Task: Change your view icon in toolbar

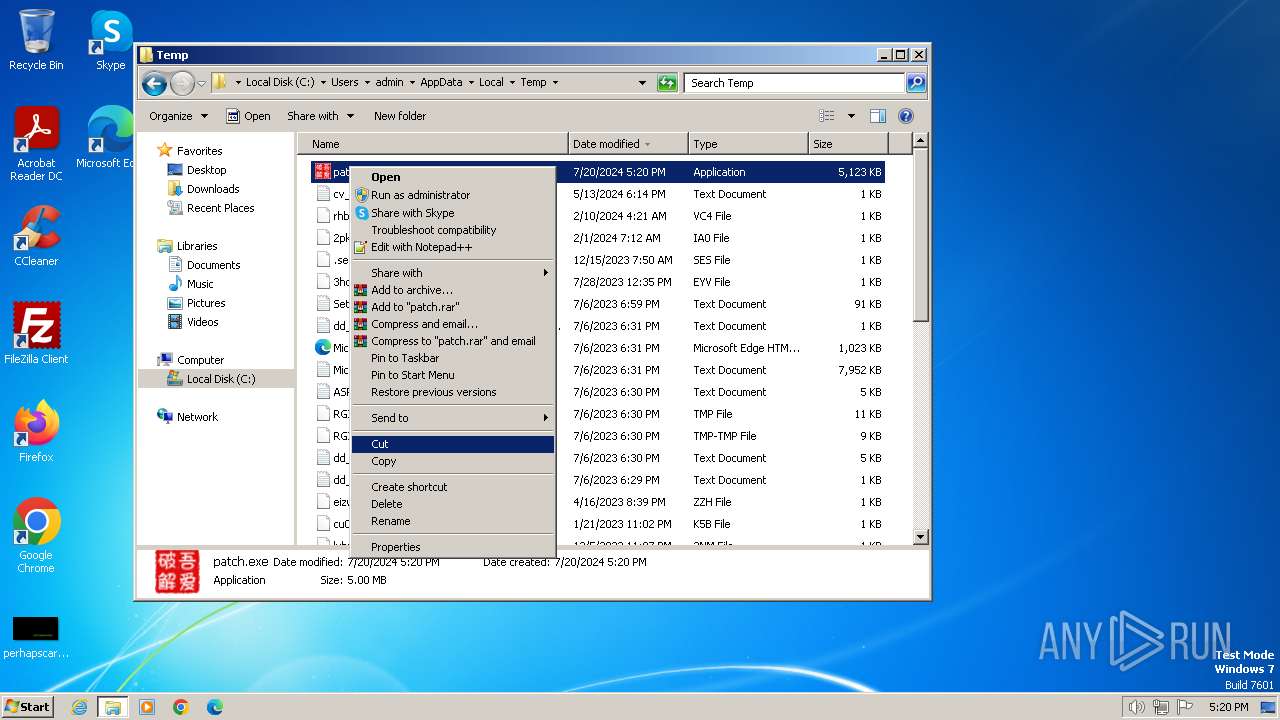Action: point(827,116)
